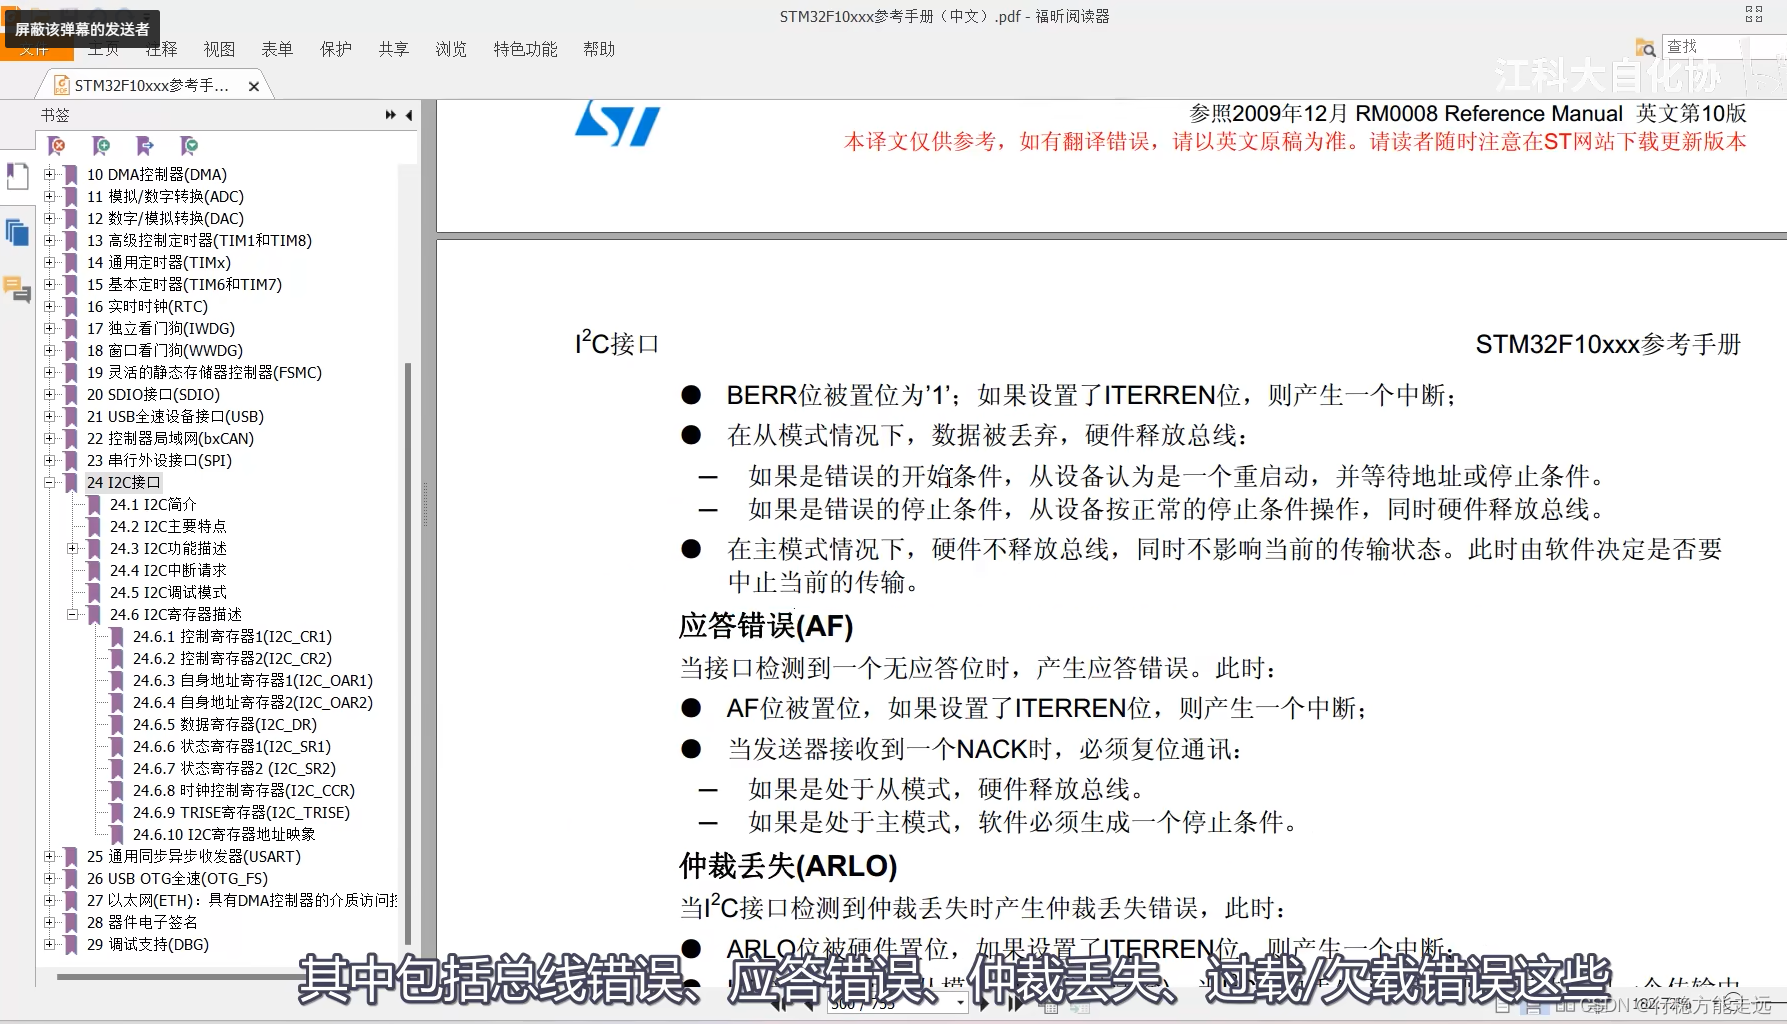Expand the 24.3 I2C功能描述 bookmark

click(72, 548)
